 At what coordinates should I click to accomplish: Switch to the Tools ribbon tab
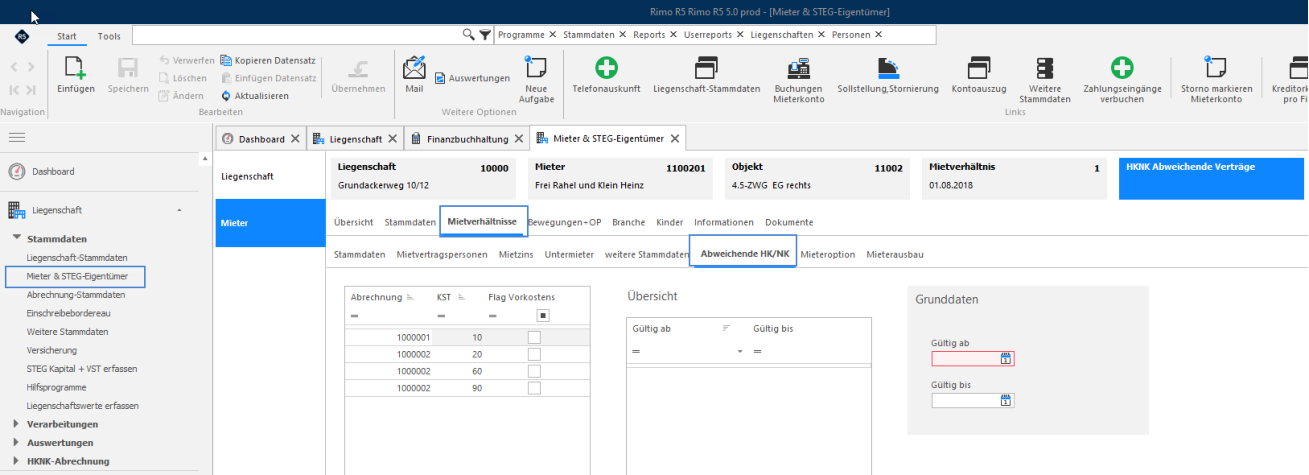109,36
